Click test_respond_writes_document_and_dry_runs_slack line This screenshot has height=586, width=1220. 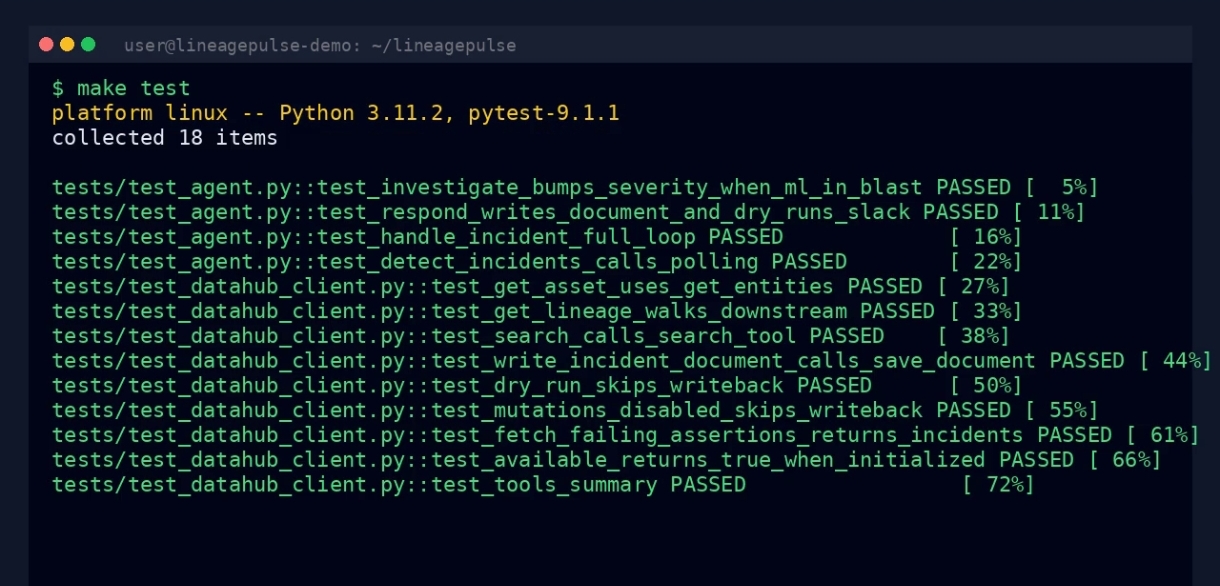click(x=568, y=212)
